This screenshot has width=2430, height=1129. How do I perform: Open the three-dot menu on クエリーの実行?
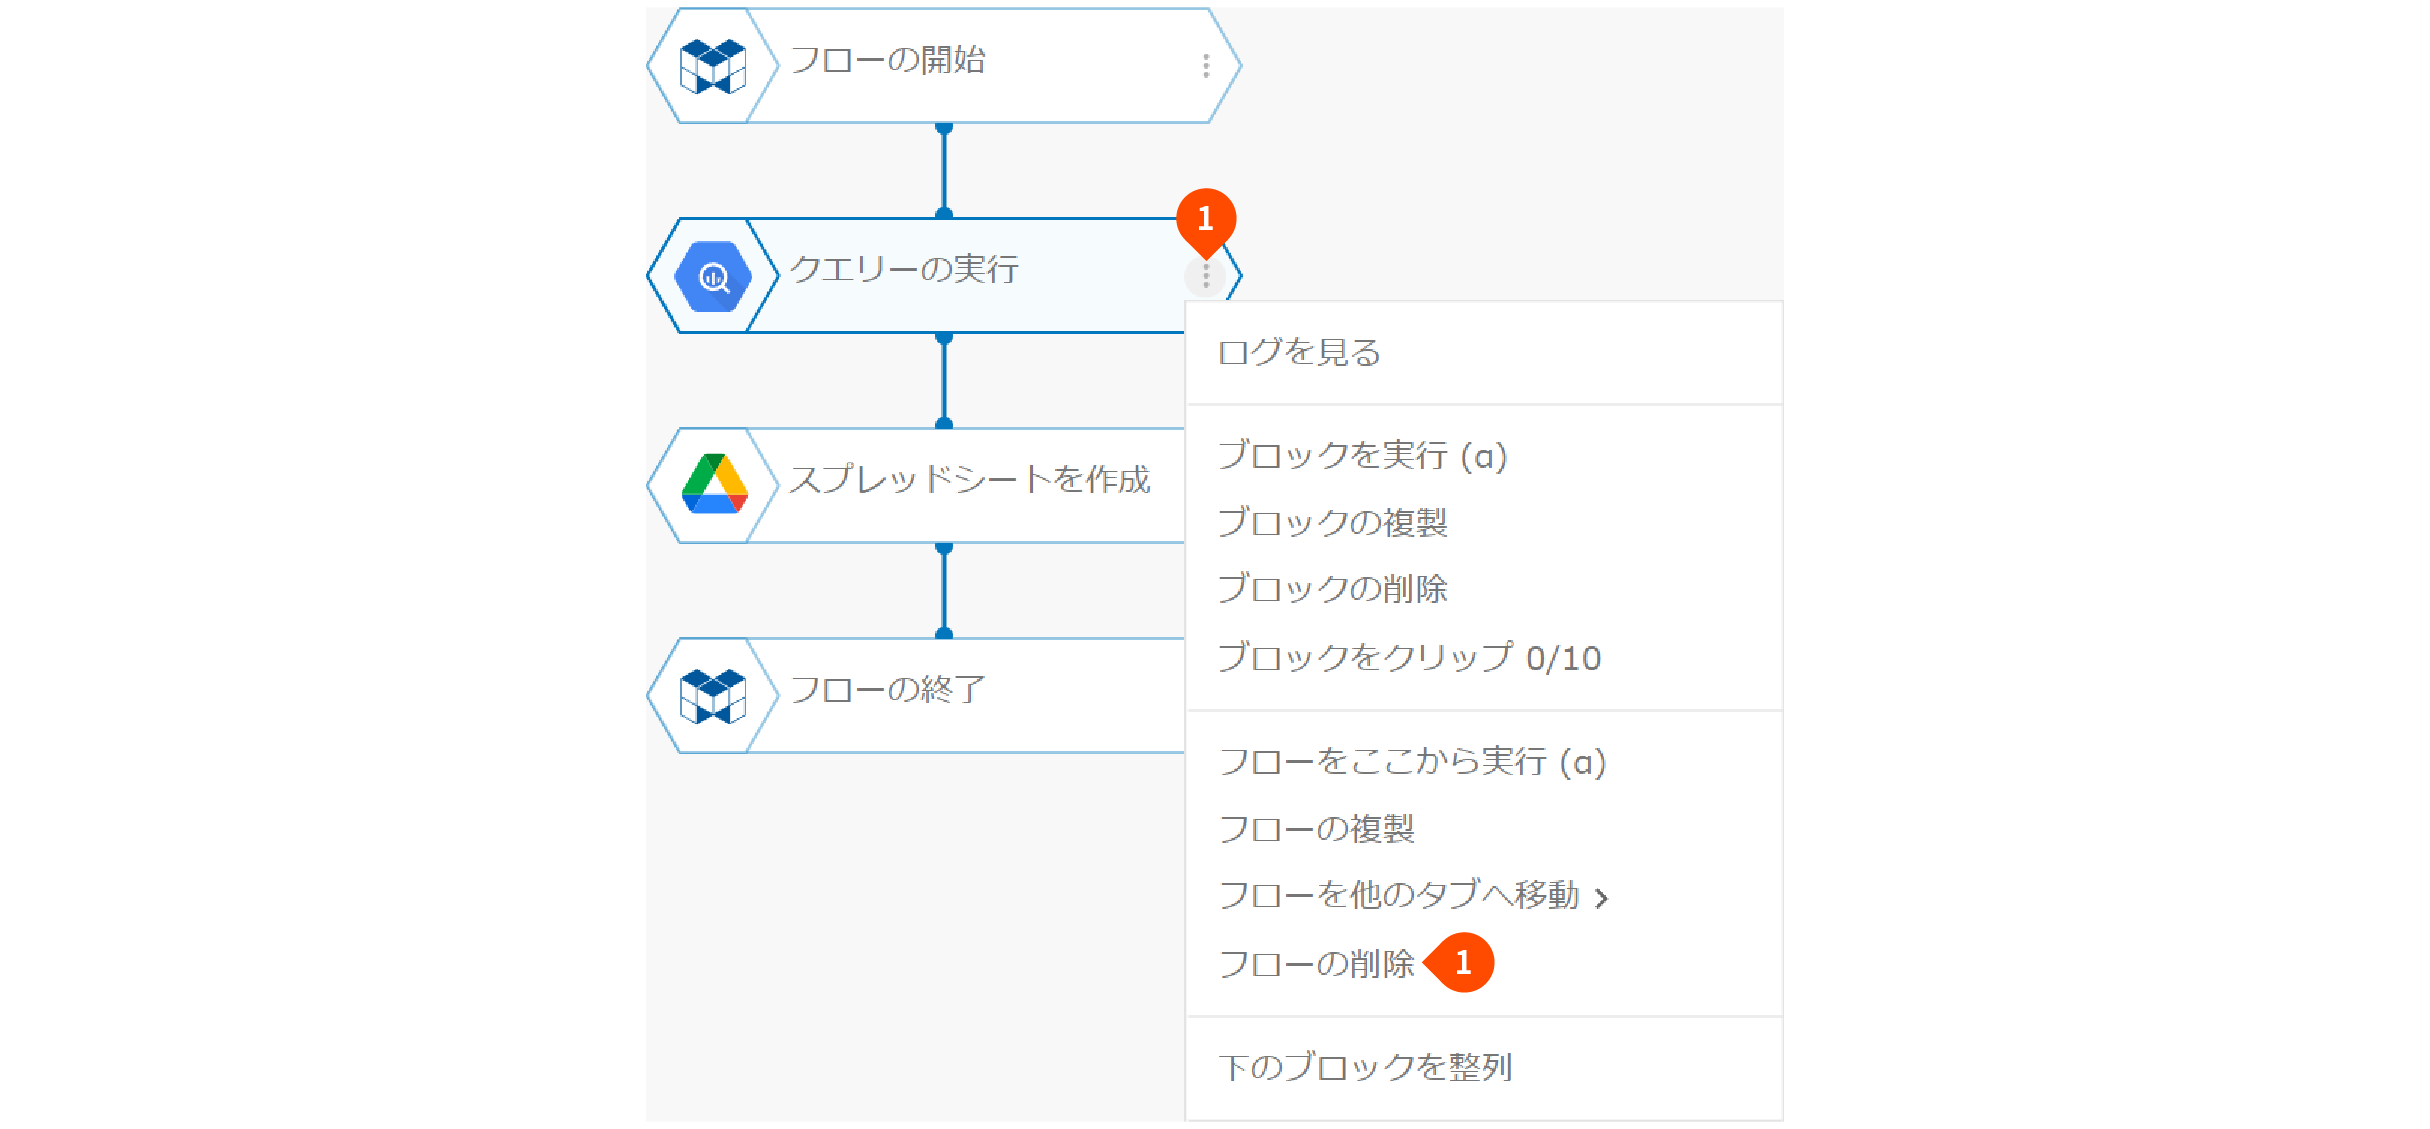(1206, 276)
